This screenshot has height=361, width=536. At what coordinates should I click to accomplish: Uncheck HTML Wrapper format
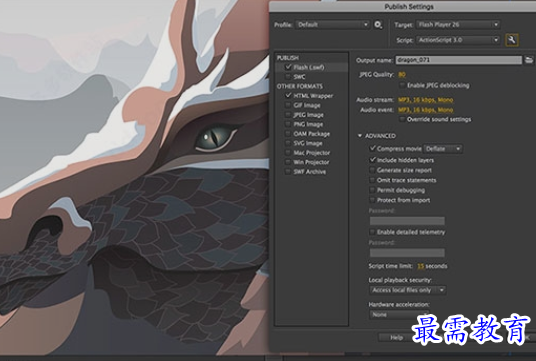[x=288, y=95]
